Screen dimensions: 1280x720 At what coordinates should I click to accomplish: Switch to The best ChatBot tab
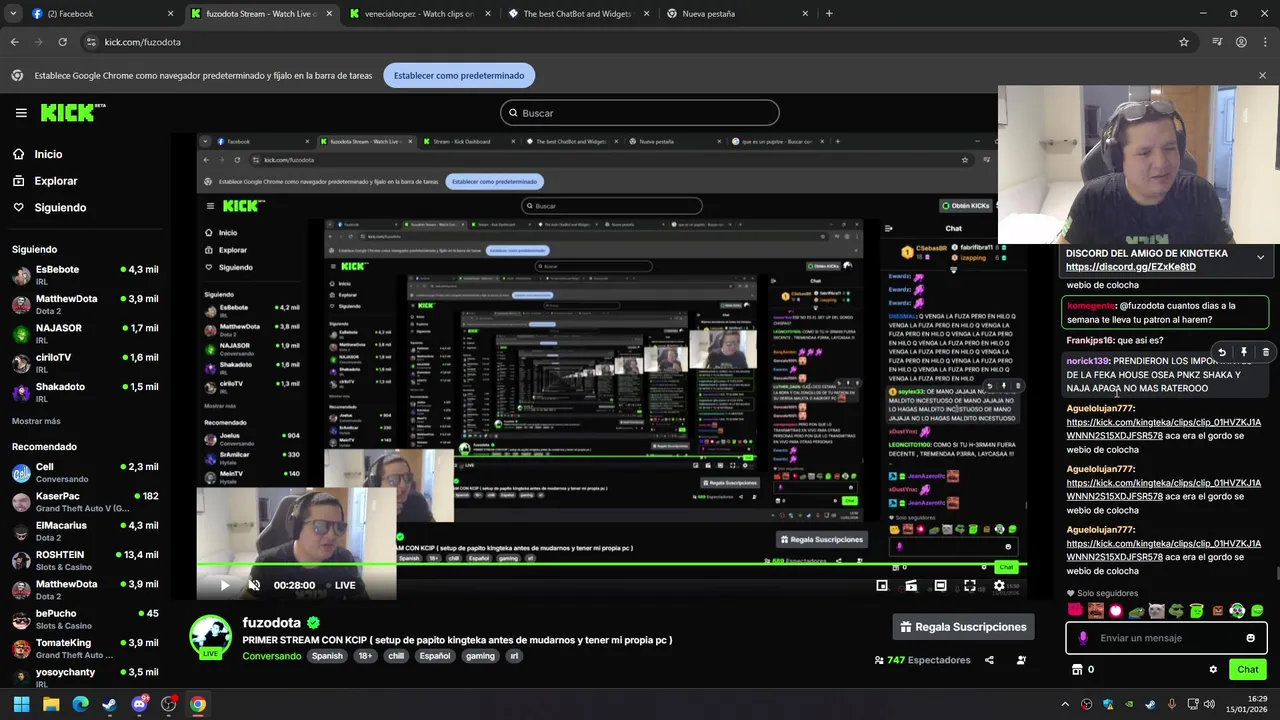coord(579,14)
